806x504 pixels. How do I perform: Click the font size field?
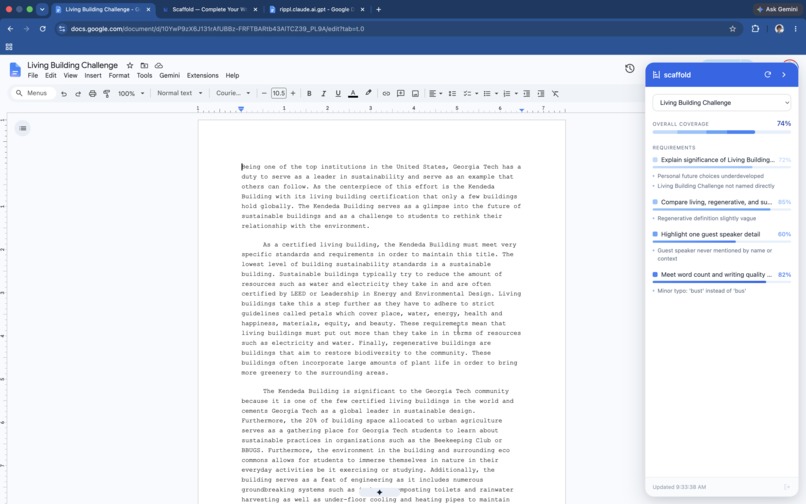click(279, 93)
